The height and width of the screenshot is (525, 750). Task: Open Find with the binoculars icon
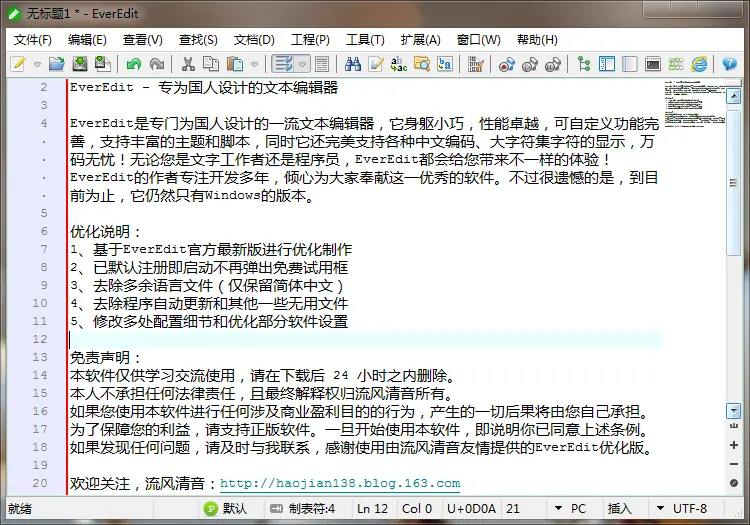(353, 64)
